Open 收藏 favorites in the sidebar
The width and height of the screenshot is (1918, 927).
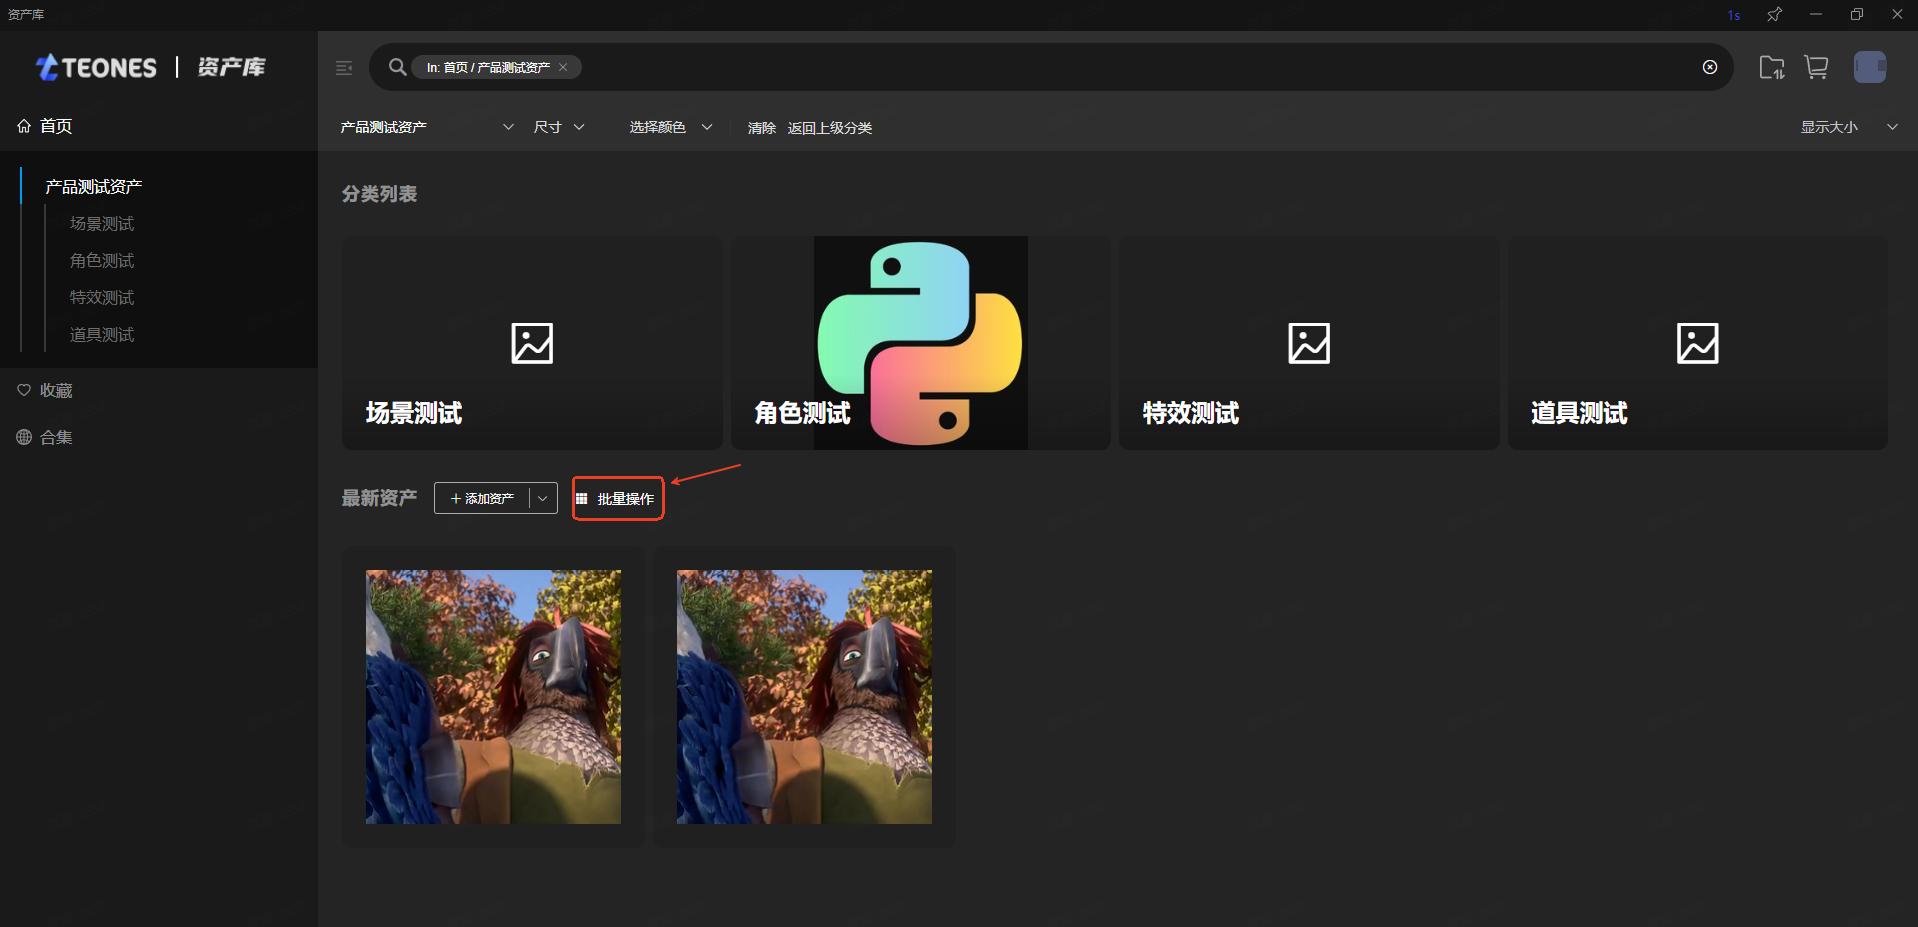point(55,390)
